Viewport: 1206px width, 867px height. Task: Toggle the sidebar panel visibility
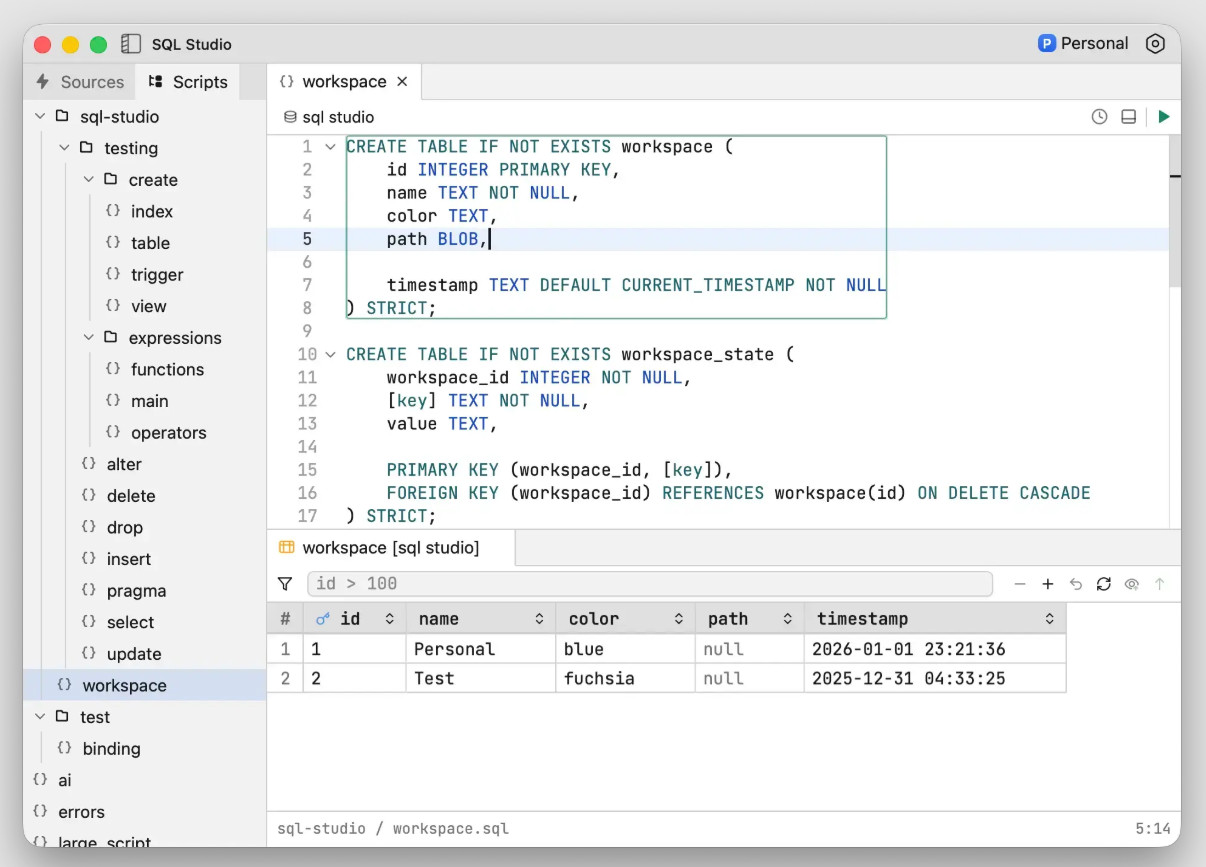pyautogui.click(x=131, y=44)
